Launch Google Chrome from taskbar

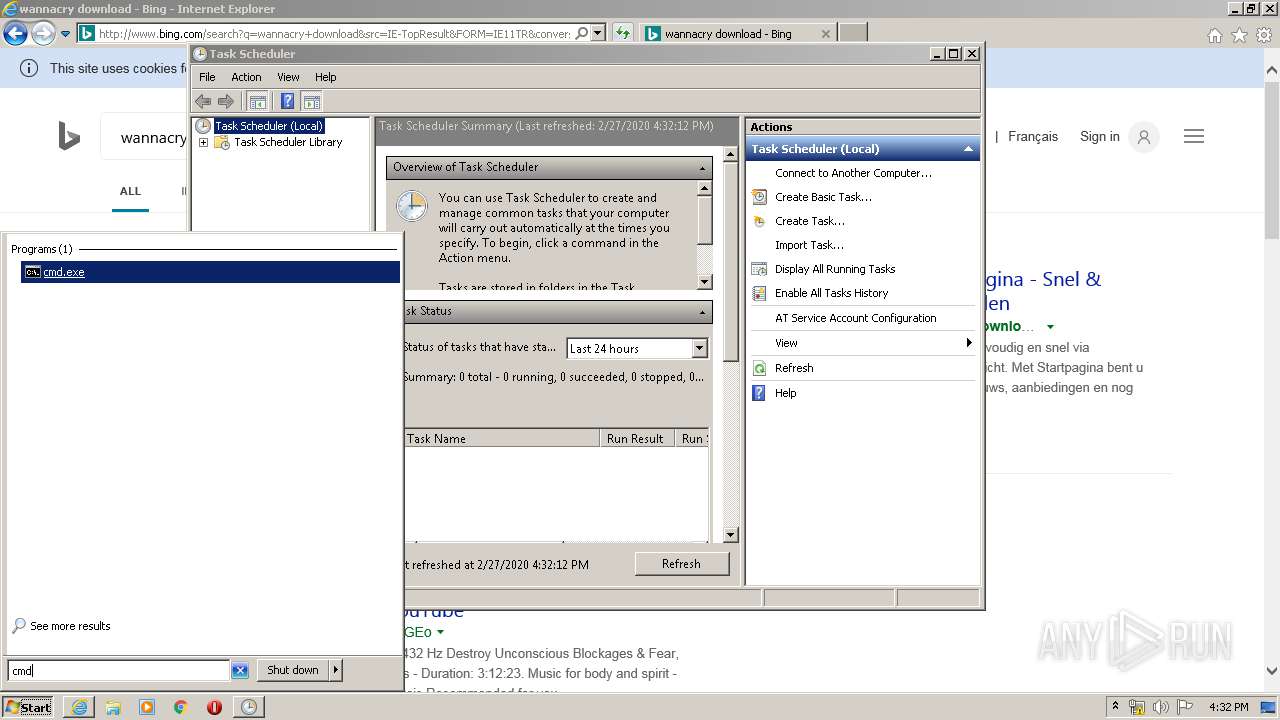181,707
